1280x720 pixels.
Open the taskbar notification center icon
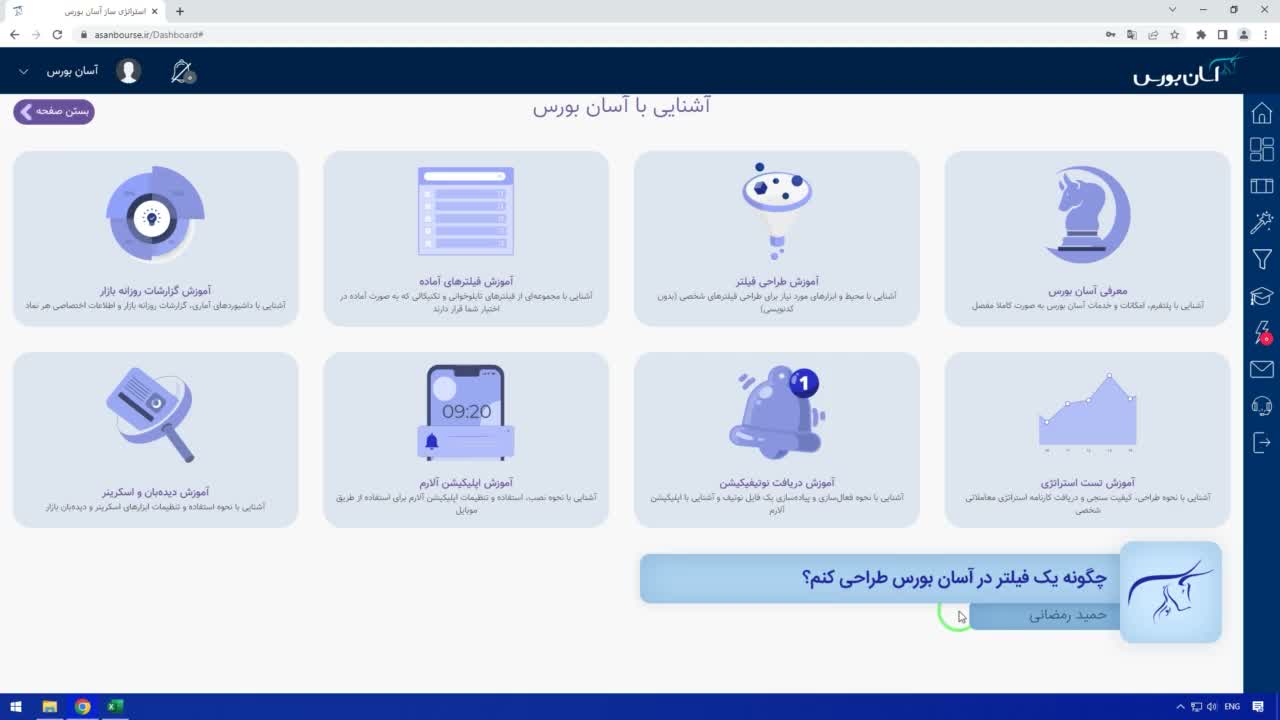coord(1258,706)
